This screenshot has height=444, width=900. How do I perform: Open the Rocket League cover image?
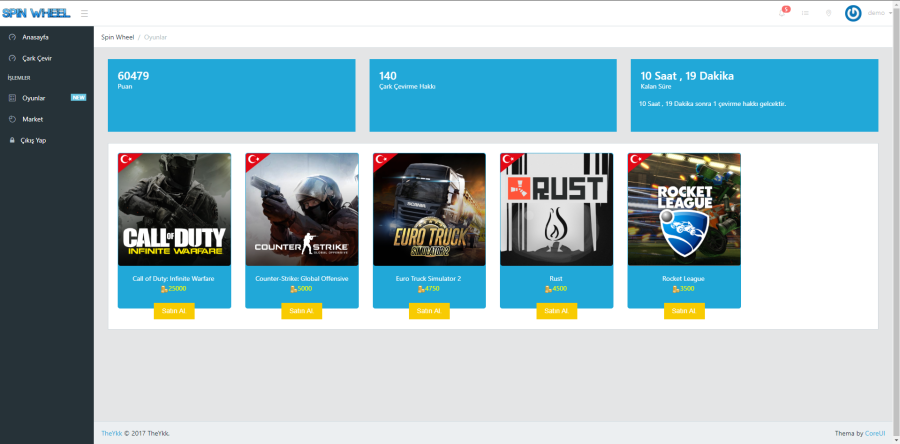pos(684,209)
